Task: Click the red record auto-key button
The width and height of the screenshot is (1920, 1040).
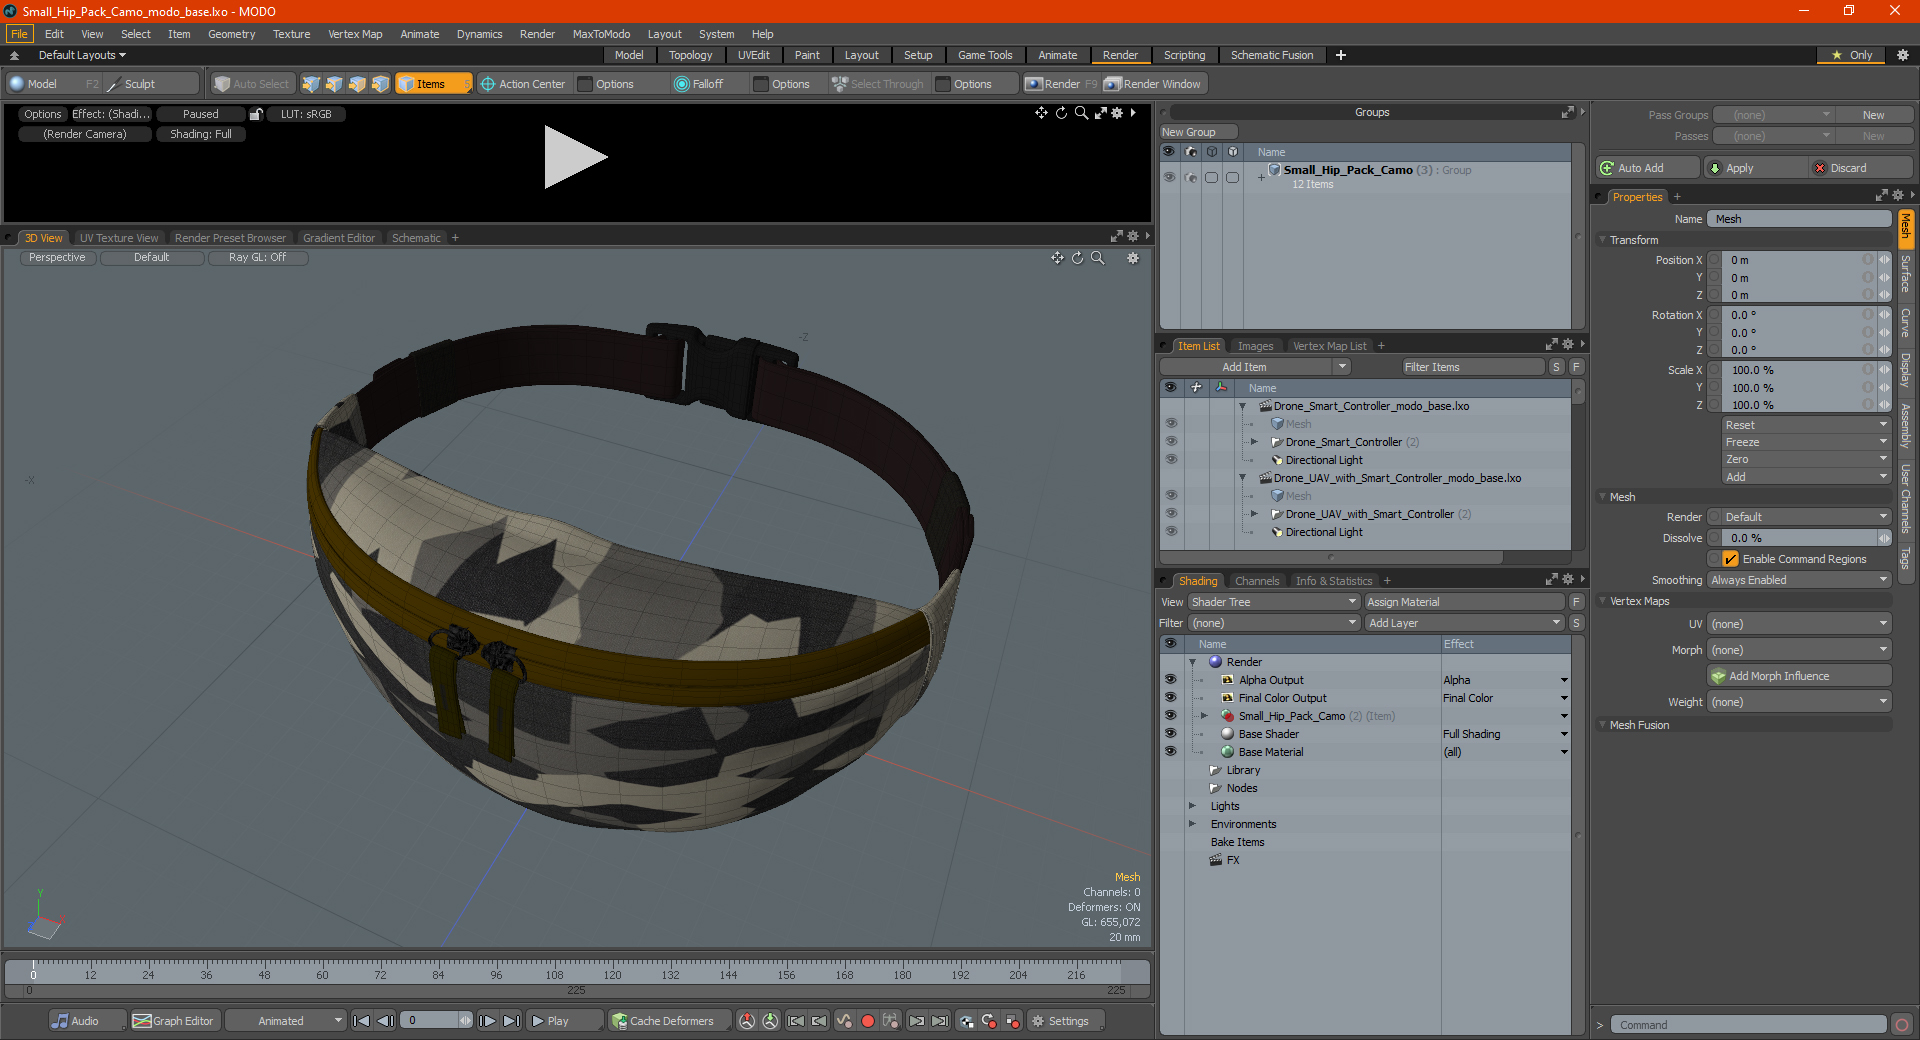Action: pyautogui.click(x=868, y=1021)
